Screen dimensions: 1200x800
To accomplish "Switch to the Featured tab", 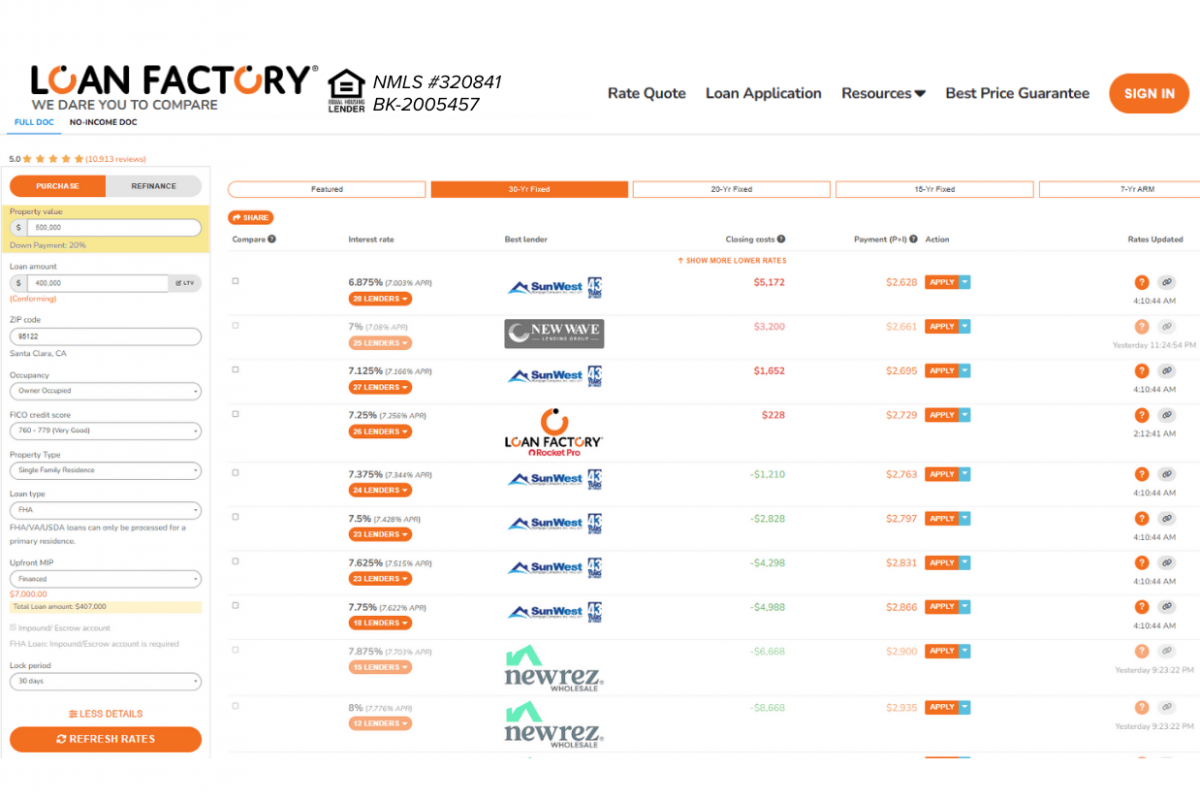I will point(327,189).
